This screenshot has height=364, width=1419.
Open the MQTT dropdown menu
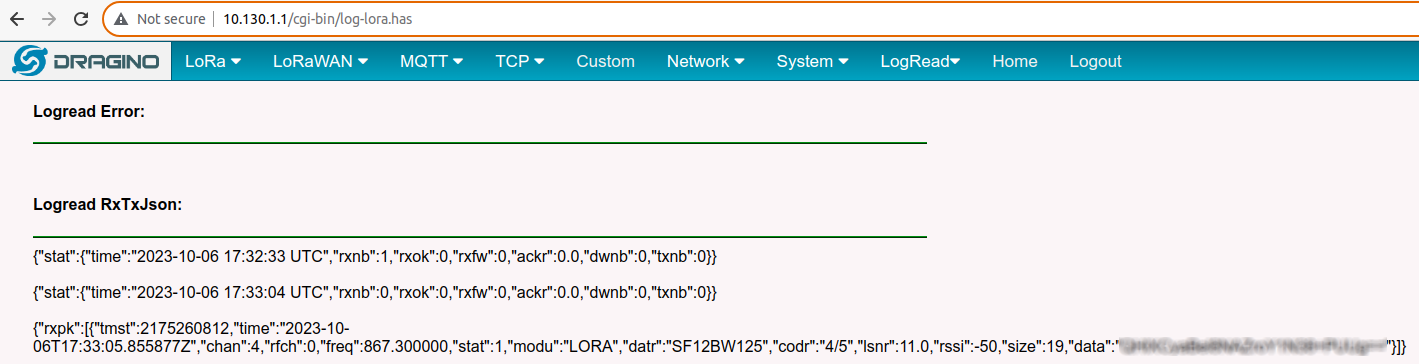(x=431, y=61)
